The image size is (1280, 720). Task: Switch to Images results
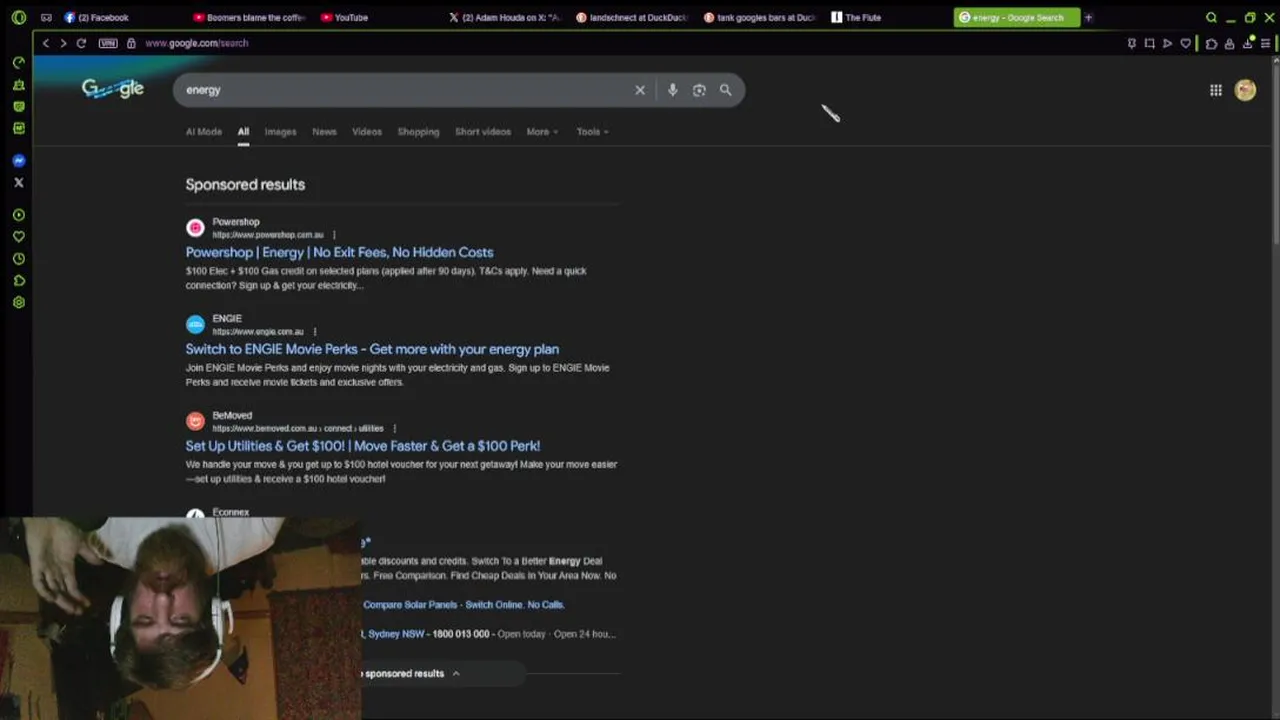coord(280,132)
